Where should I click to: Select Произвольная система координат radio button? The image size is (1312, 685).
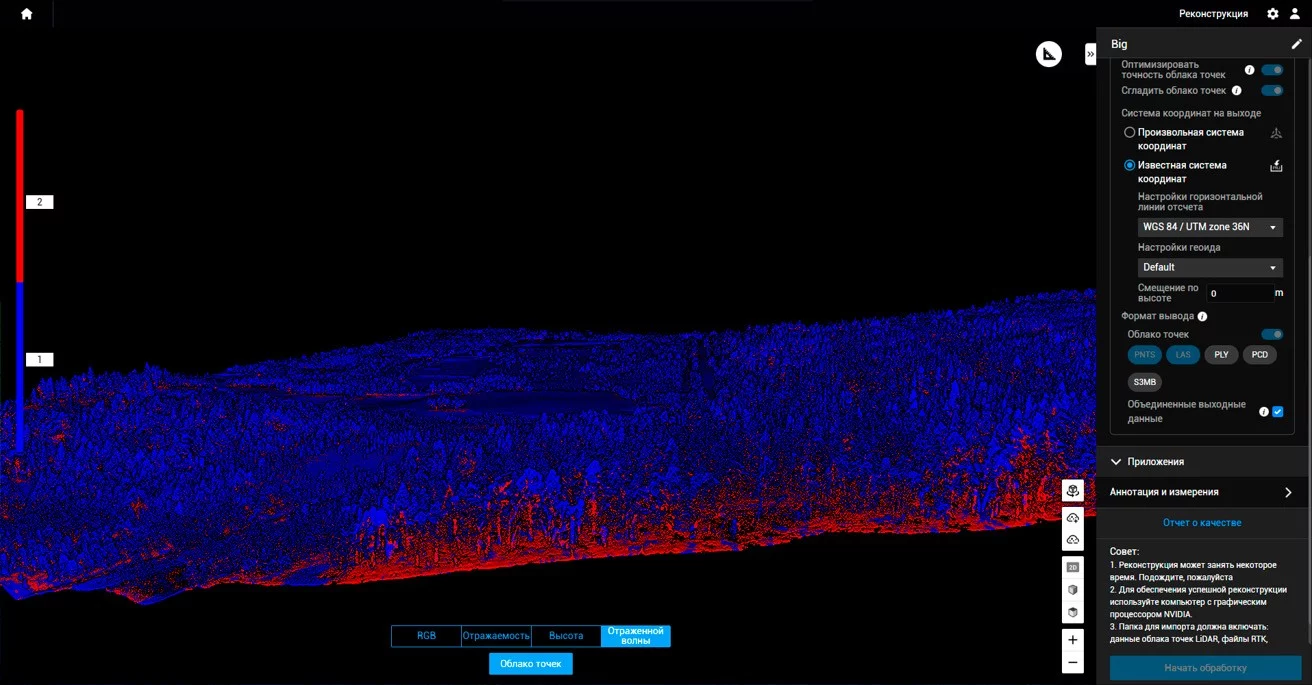click(x=1130, y=132)
